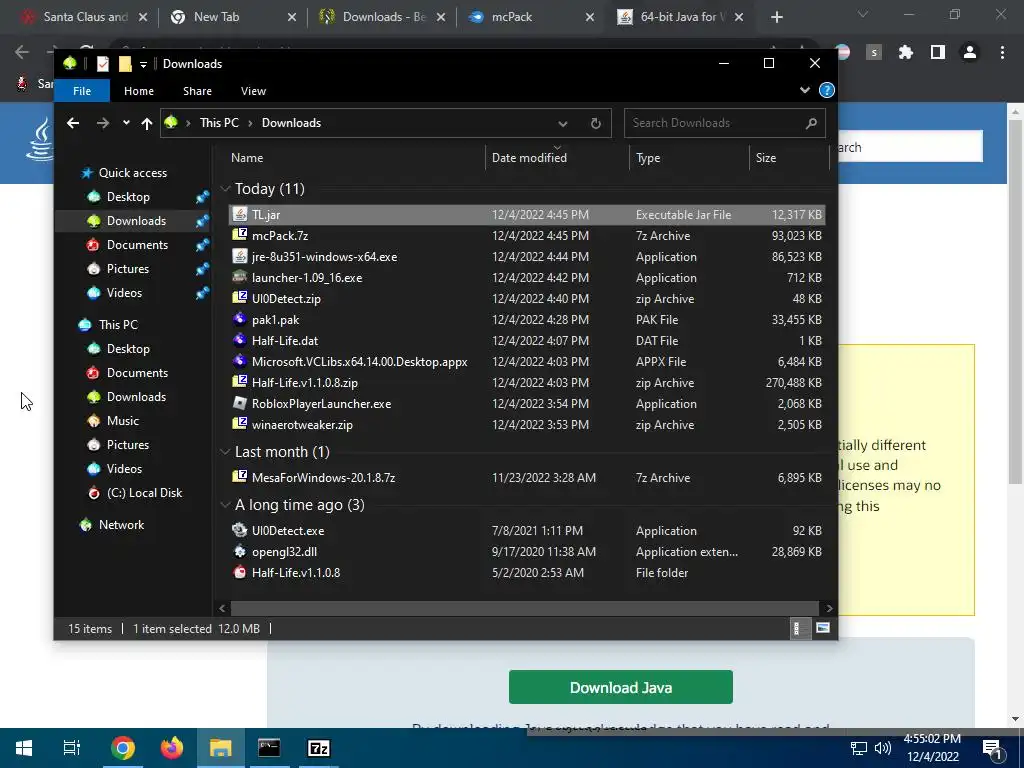
Task: Open Customize Quick Access Toolbar dropdown
Action: point(143,63)
